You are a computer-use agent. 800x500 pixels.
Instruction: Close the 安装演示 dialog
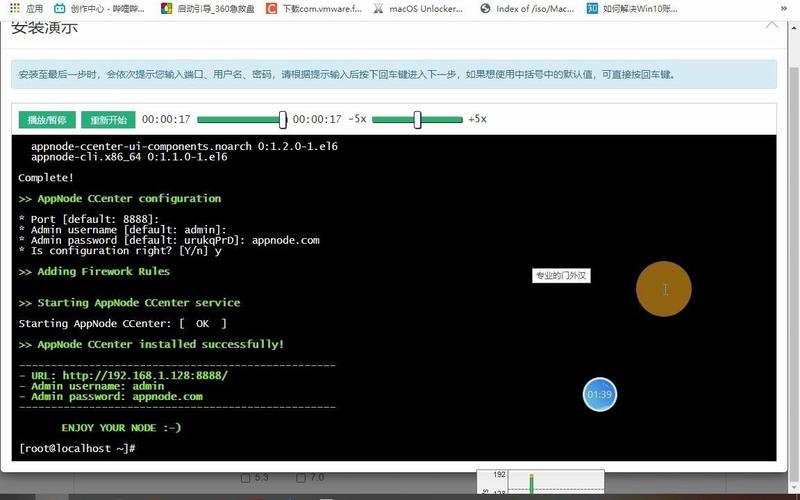click(x=771, y=24)
